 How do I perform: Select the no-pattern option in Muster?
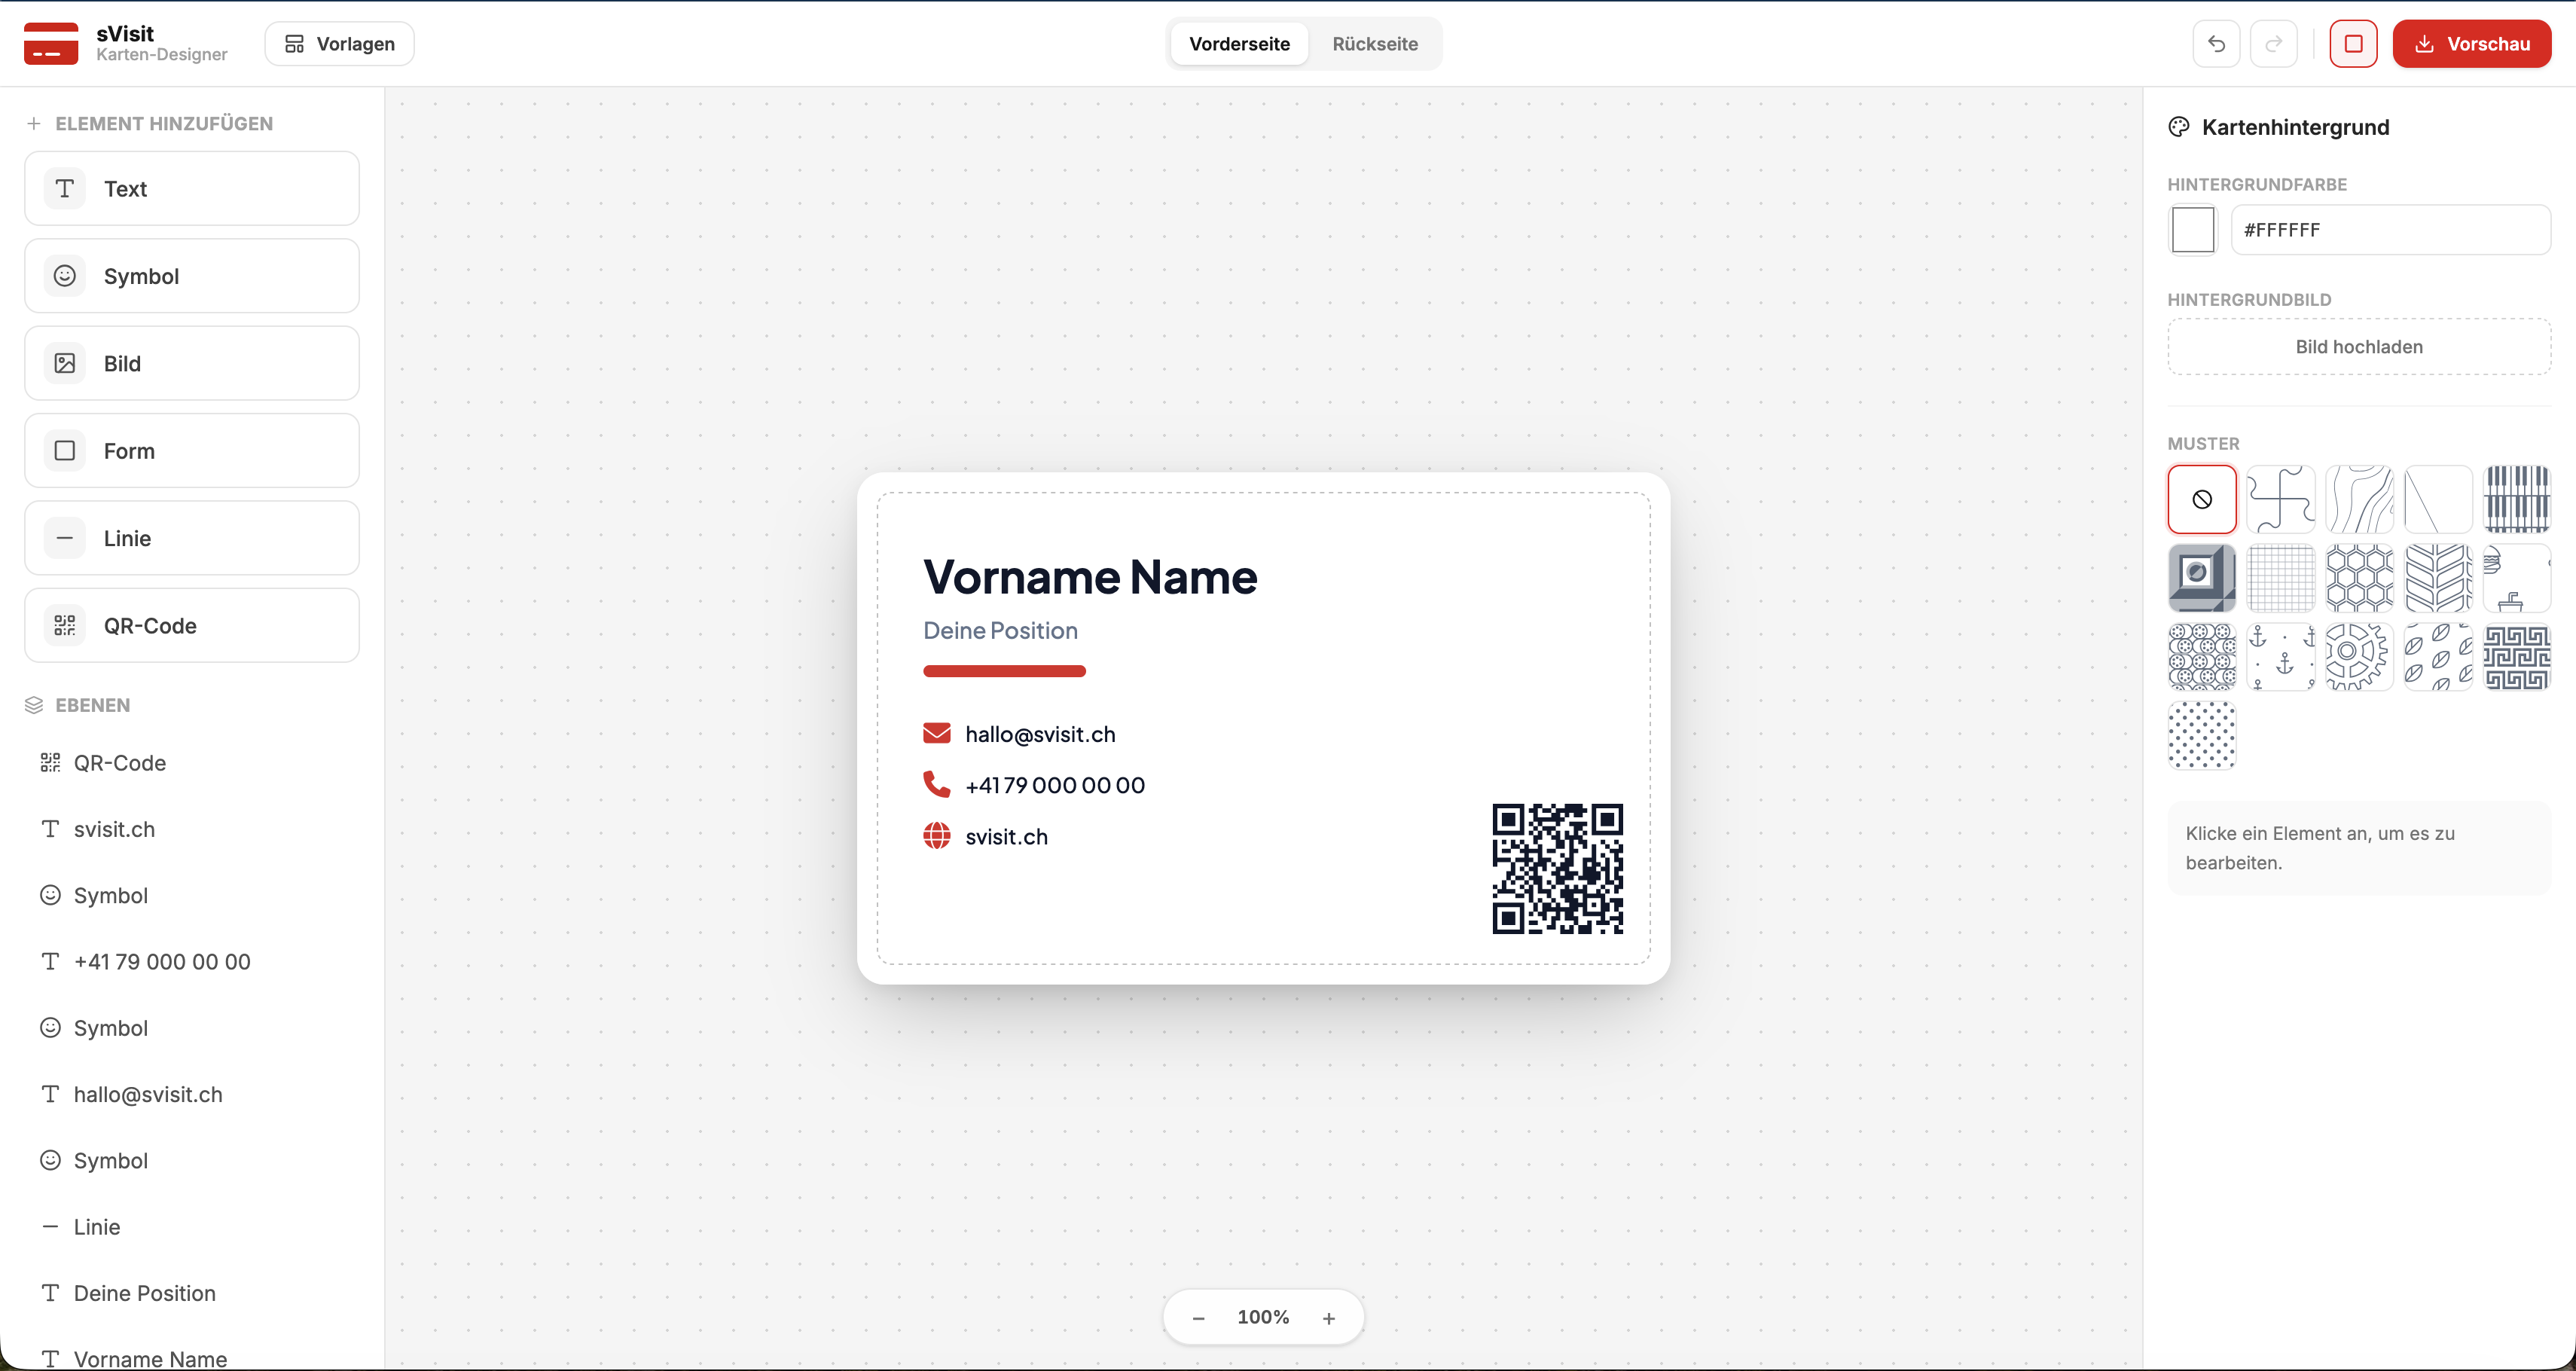[x=2202, y=499]
